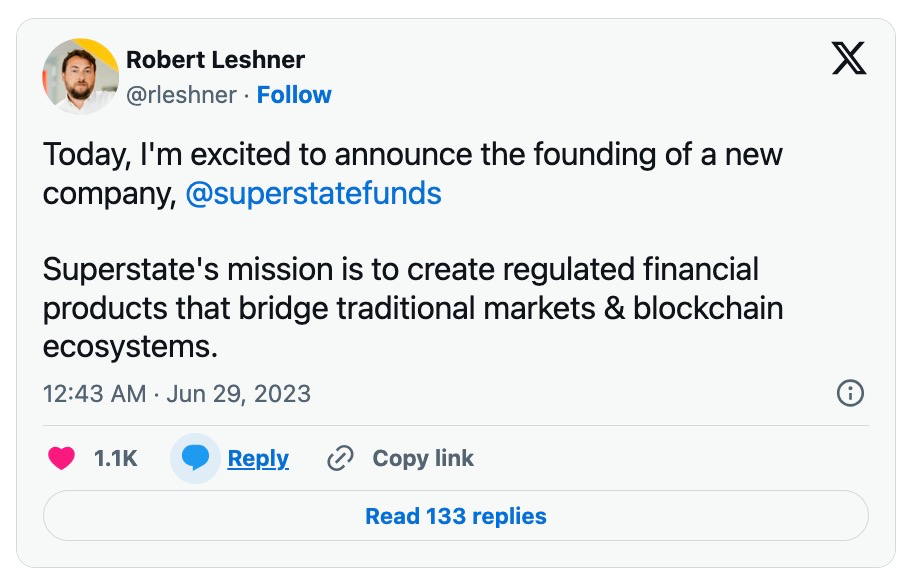Like the tweet with heart icon
The image size is (914, 586).
[62, 459]
